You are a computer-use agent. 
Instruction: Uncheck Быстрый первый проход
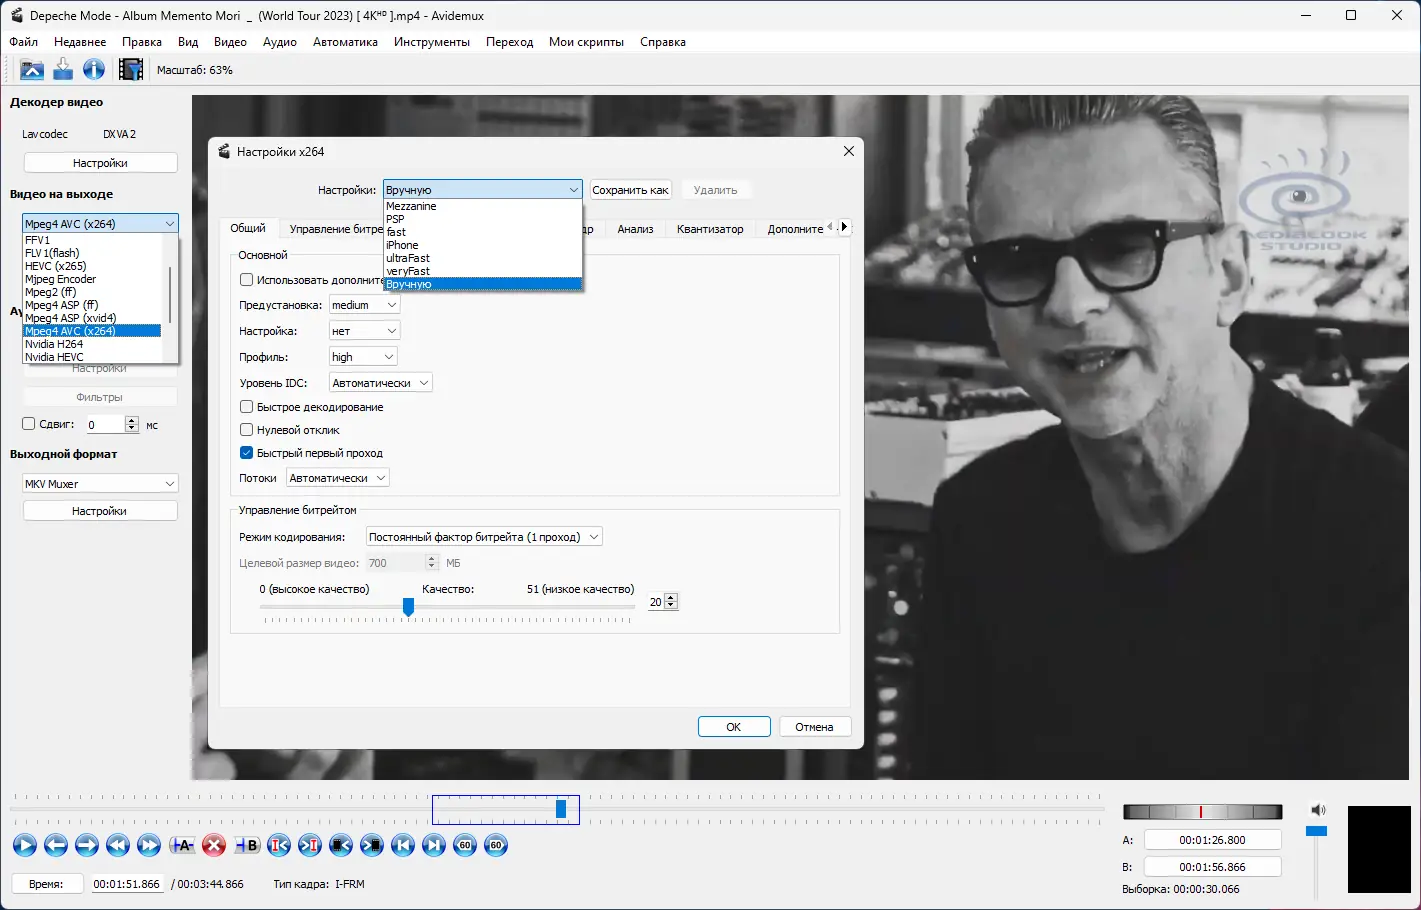(x=246, y=453)
